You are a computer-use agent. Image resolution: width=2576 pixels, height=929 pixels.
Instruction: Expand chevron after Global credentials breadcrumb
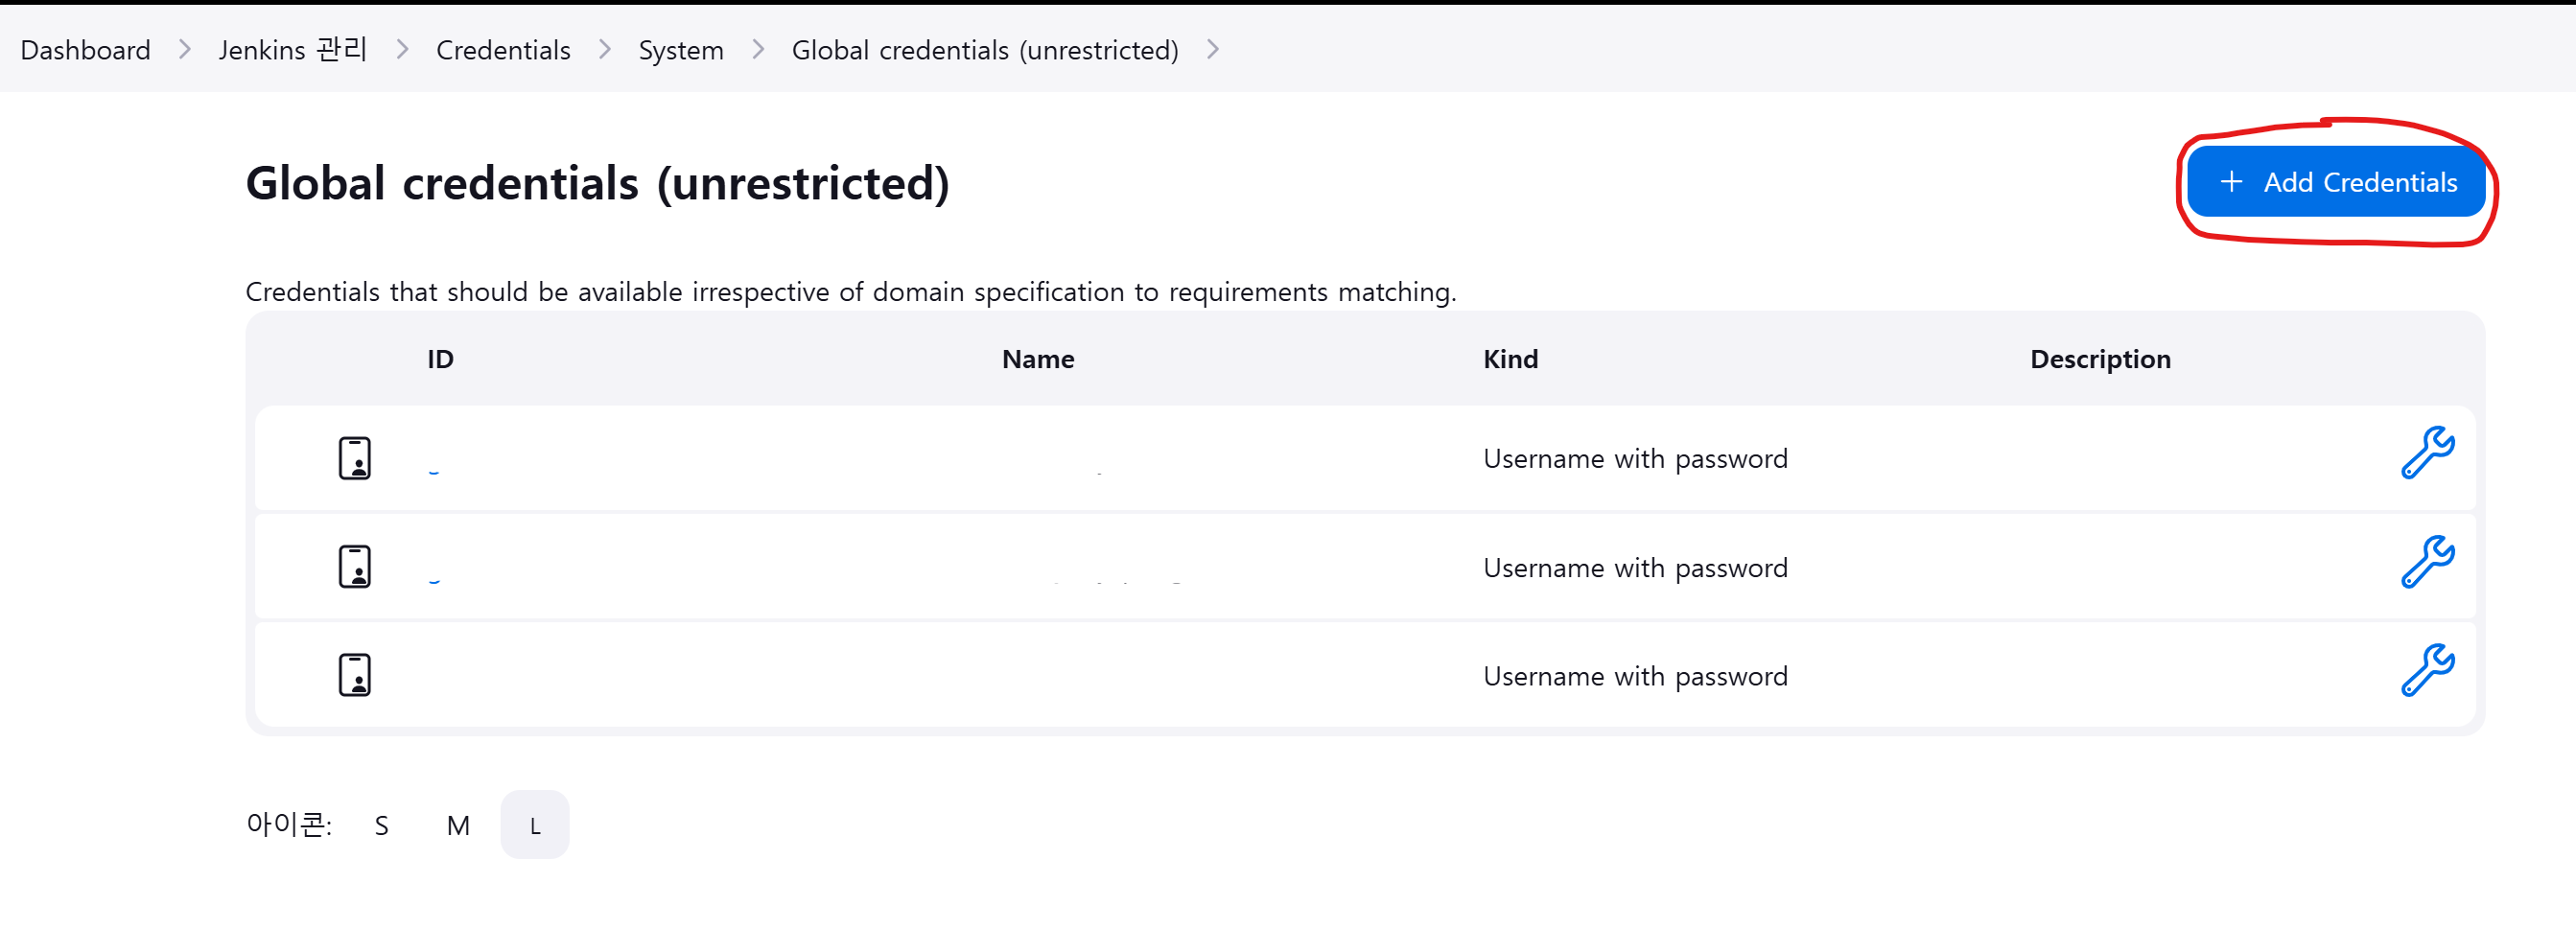(1213, 50)
